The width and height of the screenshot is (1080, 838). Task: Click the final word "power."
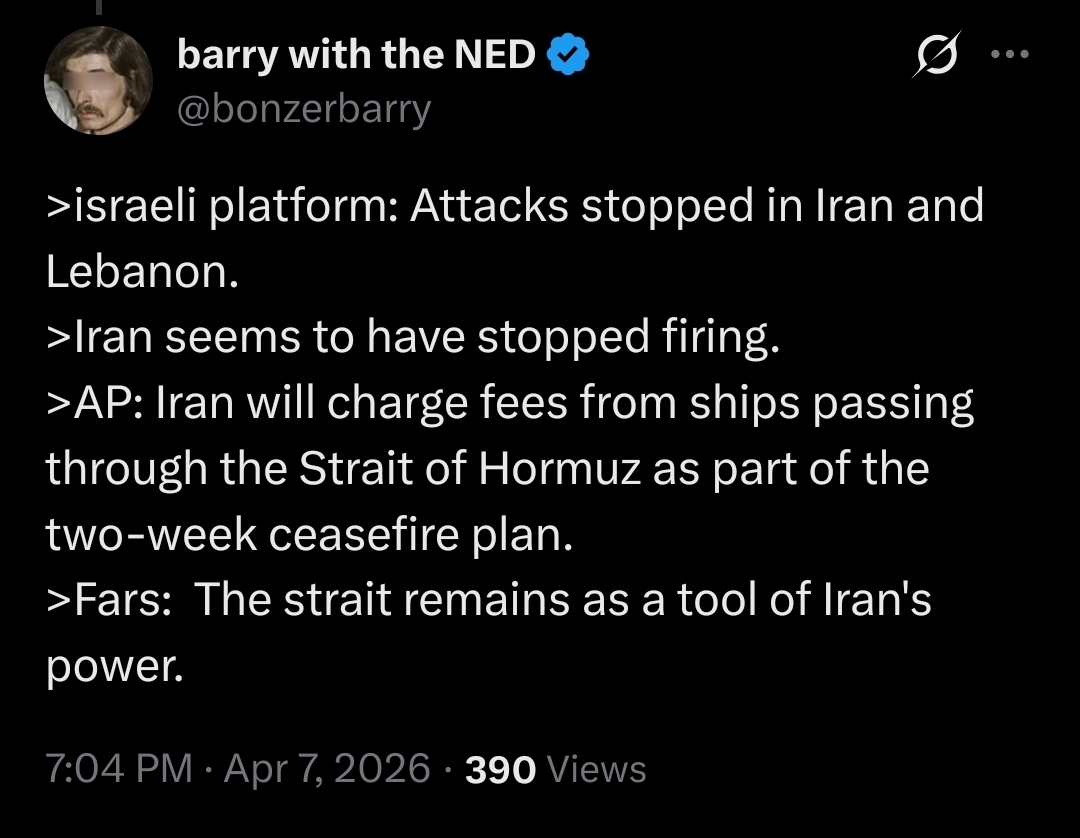[115, 667]
